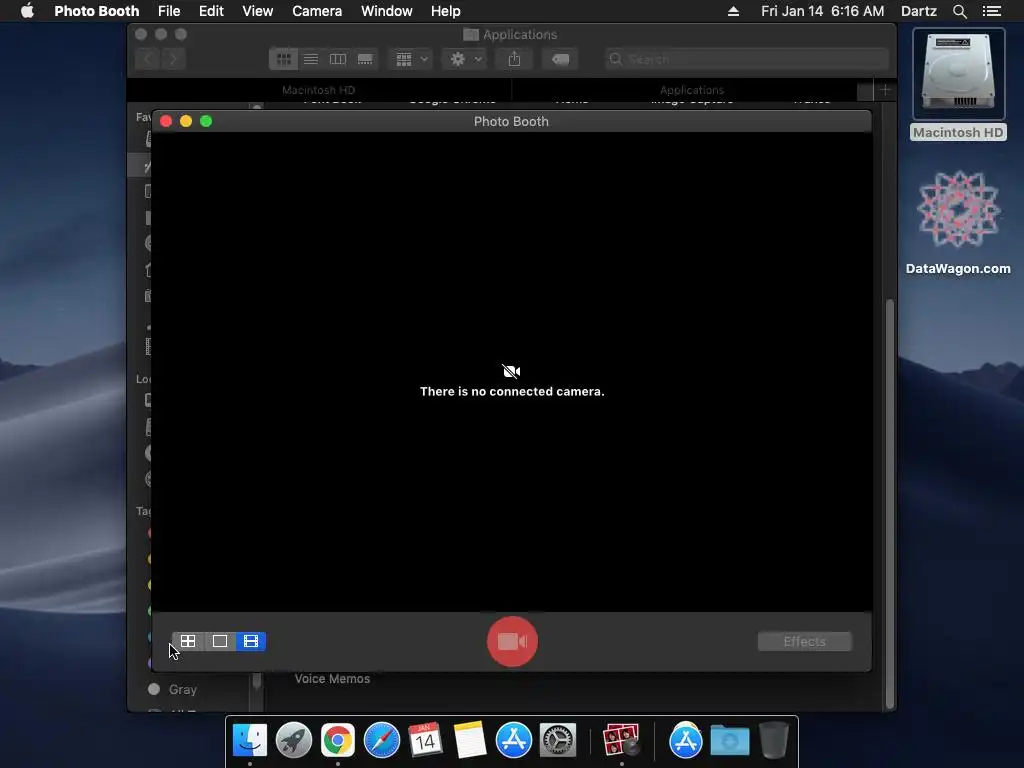
Task: Open the Window menu
Action: pos(387,11)
